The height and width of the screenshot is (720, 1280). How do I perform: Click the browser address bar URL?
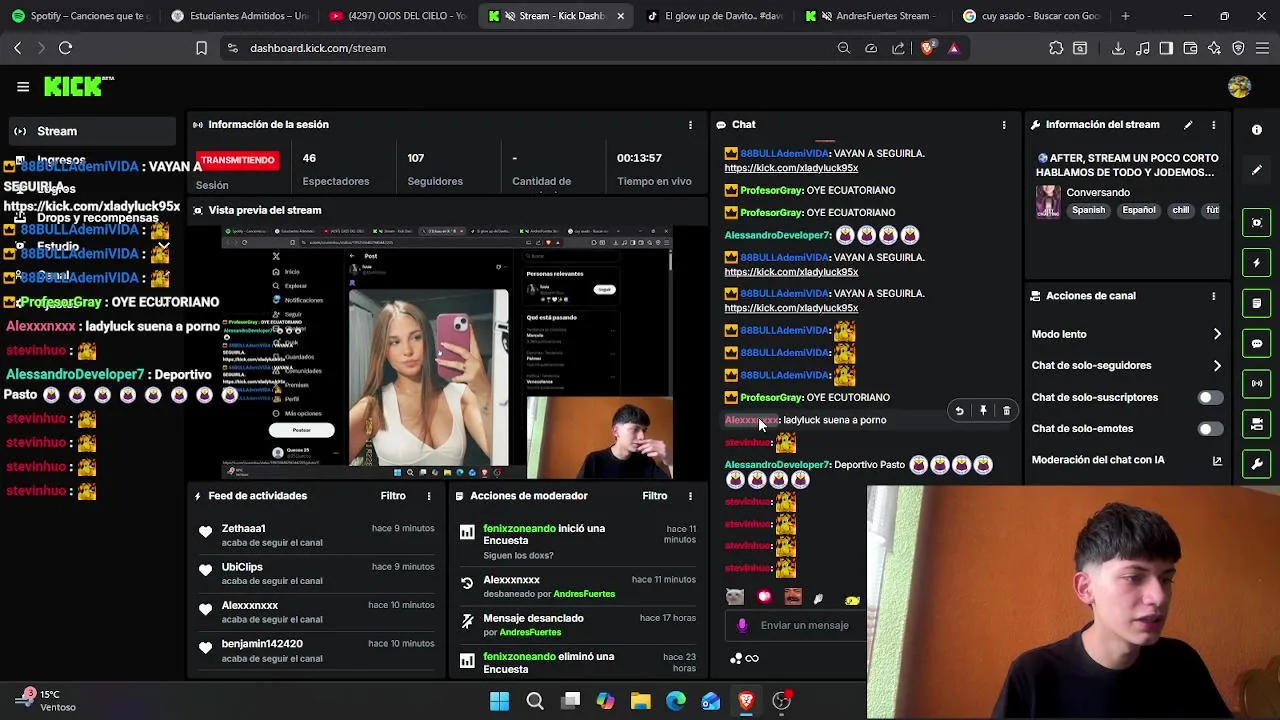318,48
